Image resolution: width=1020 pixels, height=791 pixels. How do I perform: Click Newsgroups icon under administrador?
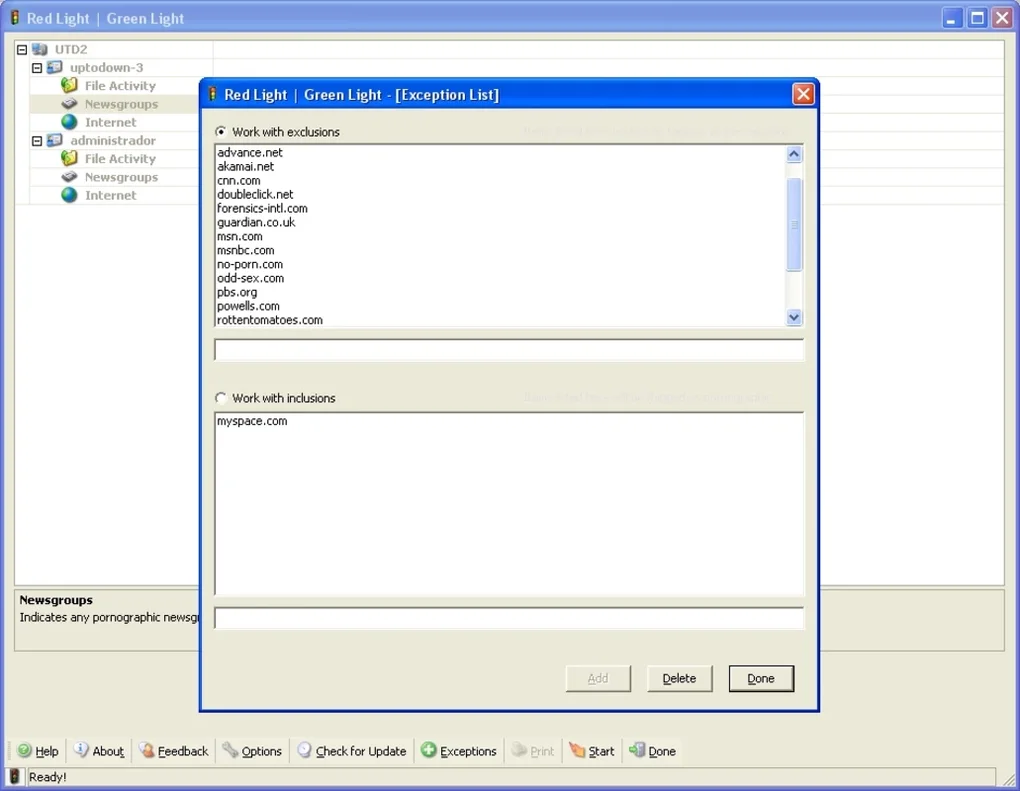[x=69, y=177]
